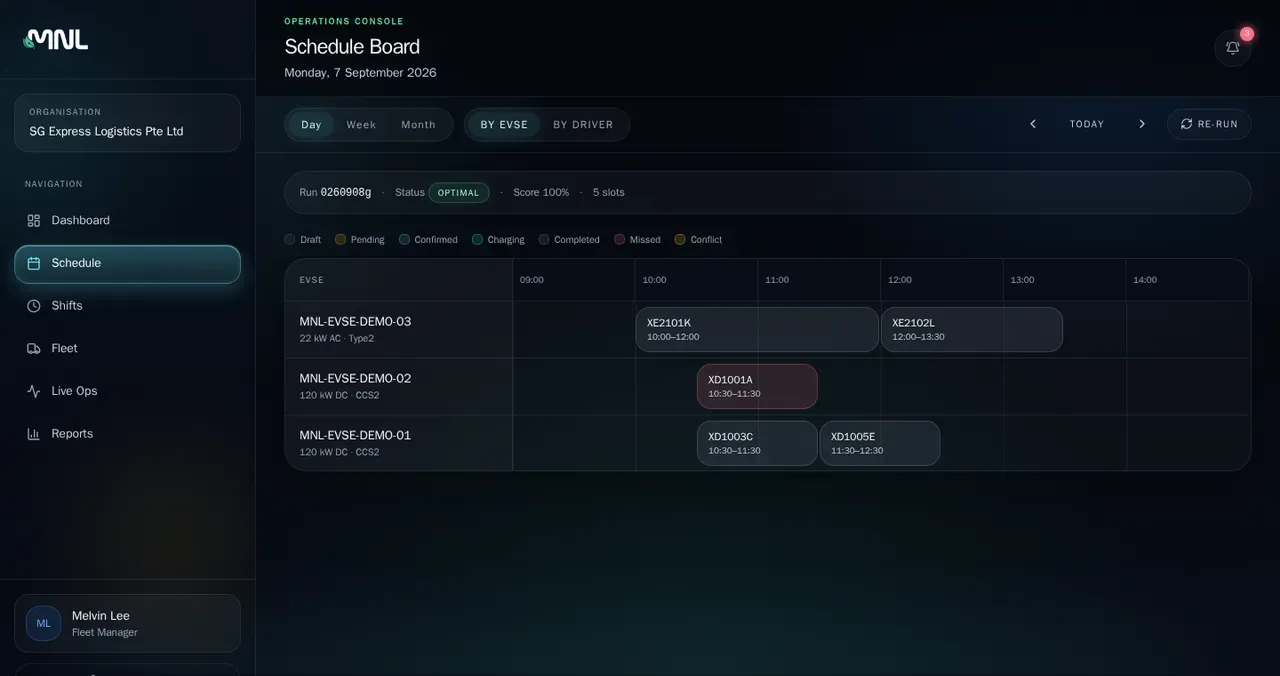This screenshot has width=1280, height=676.
Task: Click the Live Ops pulse icon
Action: coord(34,391)
